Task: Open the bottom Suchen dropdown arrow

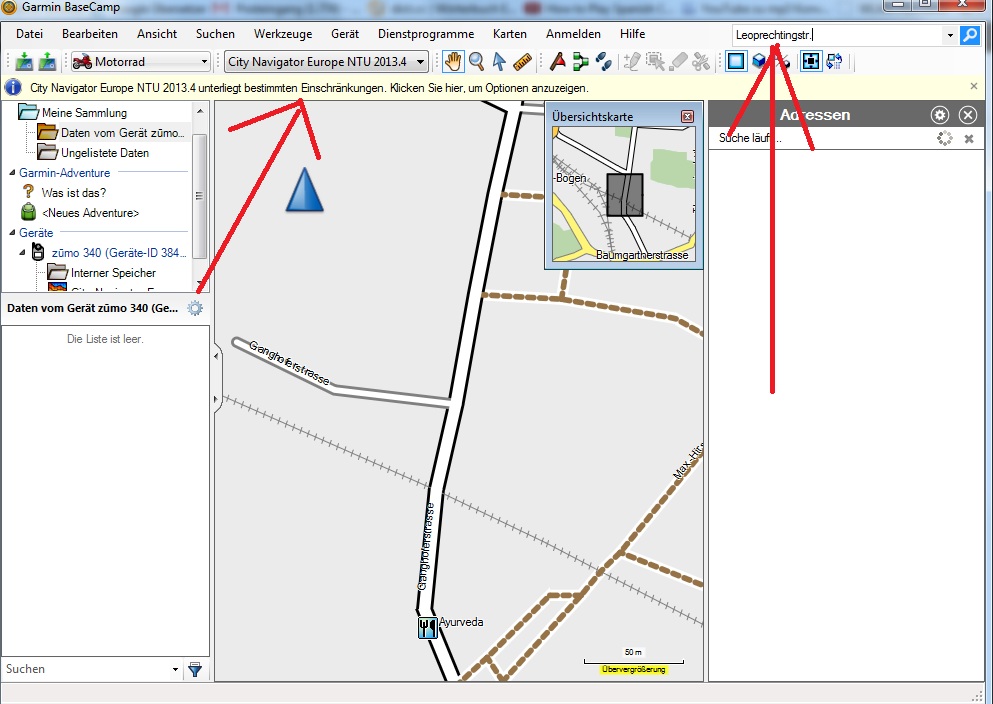Action: click(x=175, y=669)
